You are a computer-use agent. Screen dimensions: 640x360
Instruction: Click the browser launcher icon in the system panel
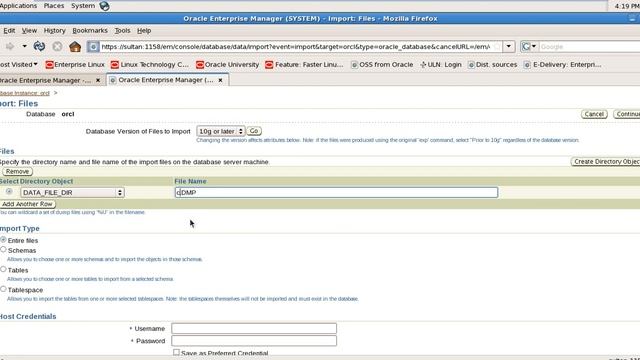coord(104,6)
